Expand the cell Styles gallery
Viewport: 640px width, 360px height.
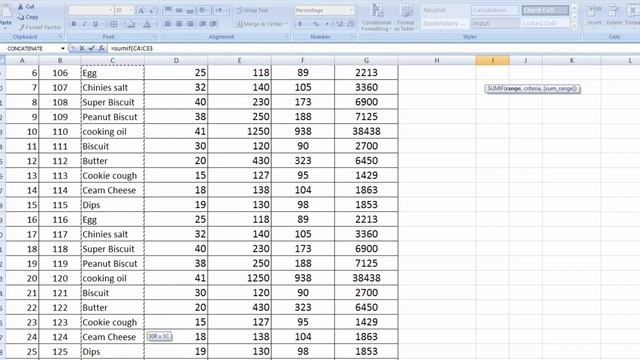tap(575, 27)
